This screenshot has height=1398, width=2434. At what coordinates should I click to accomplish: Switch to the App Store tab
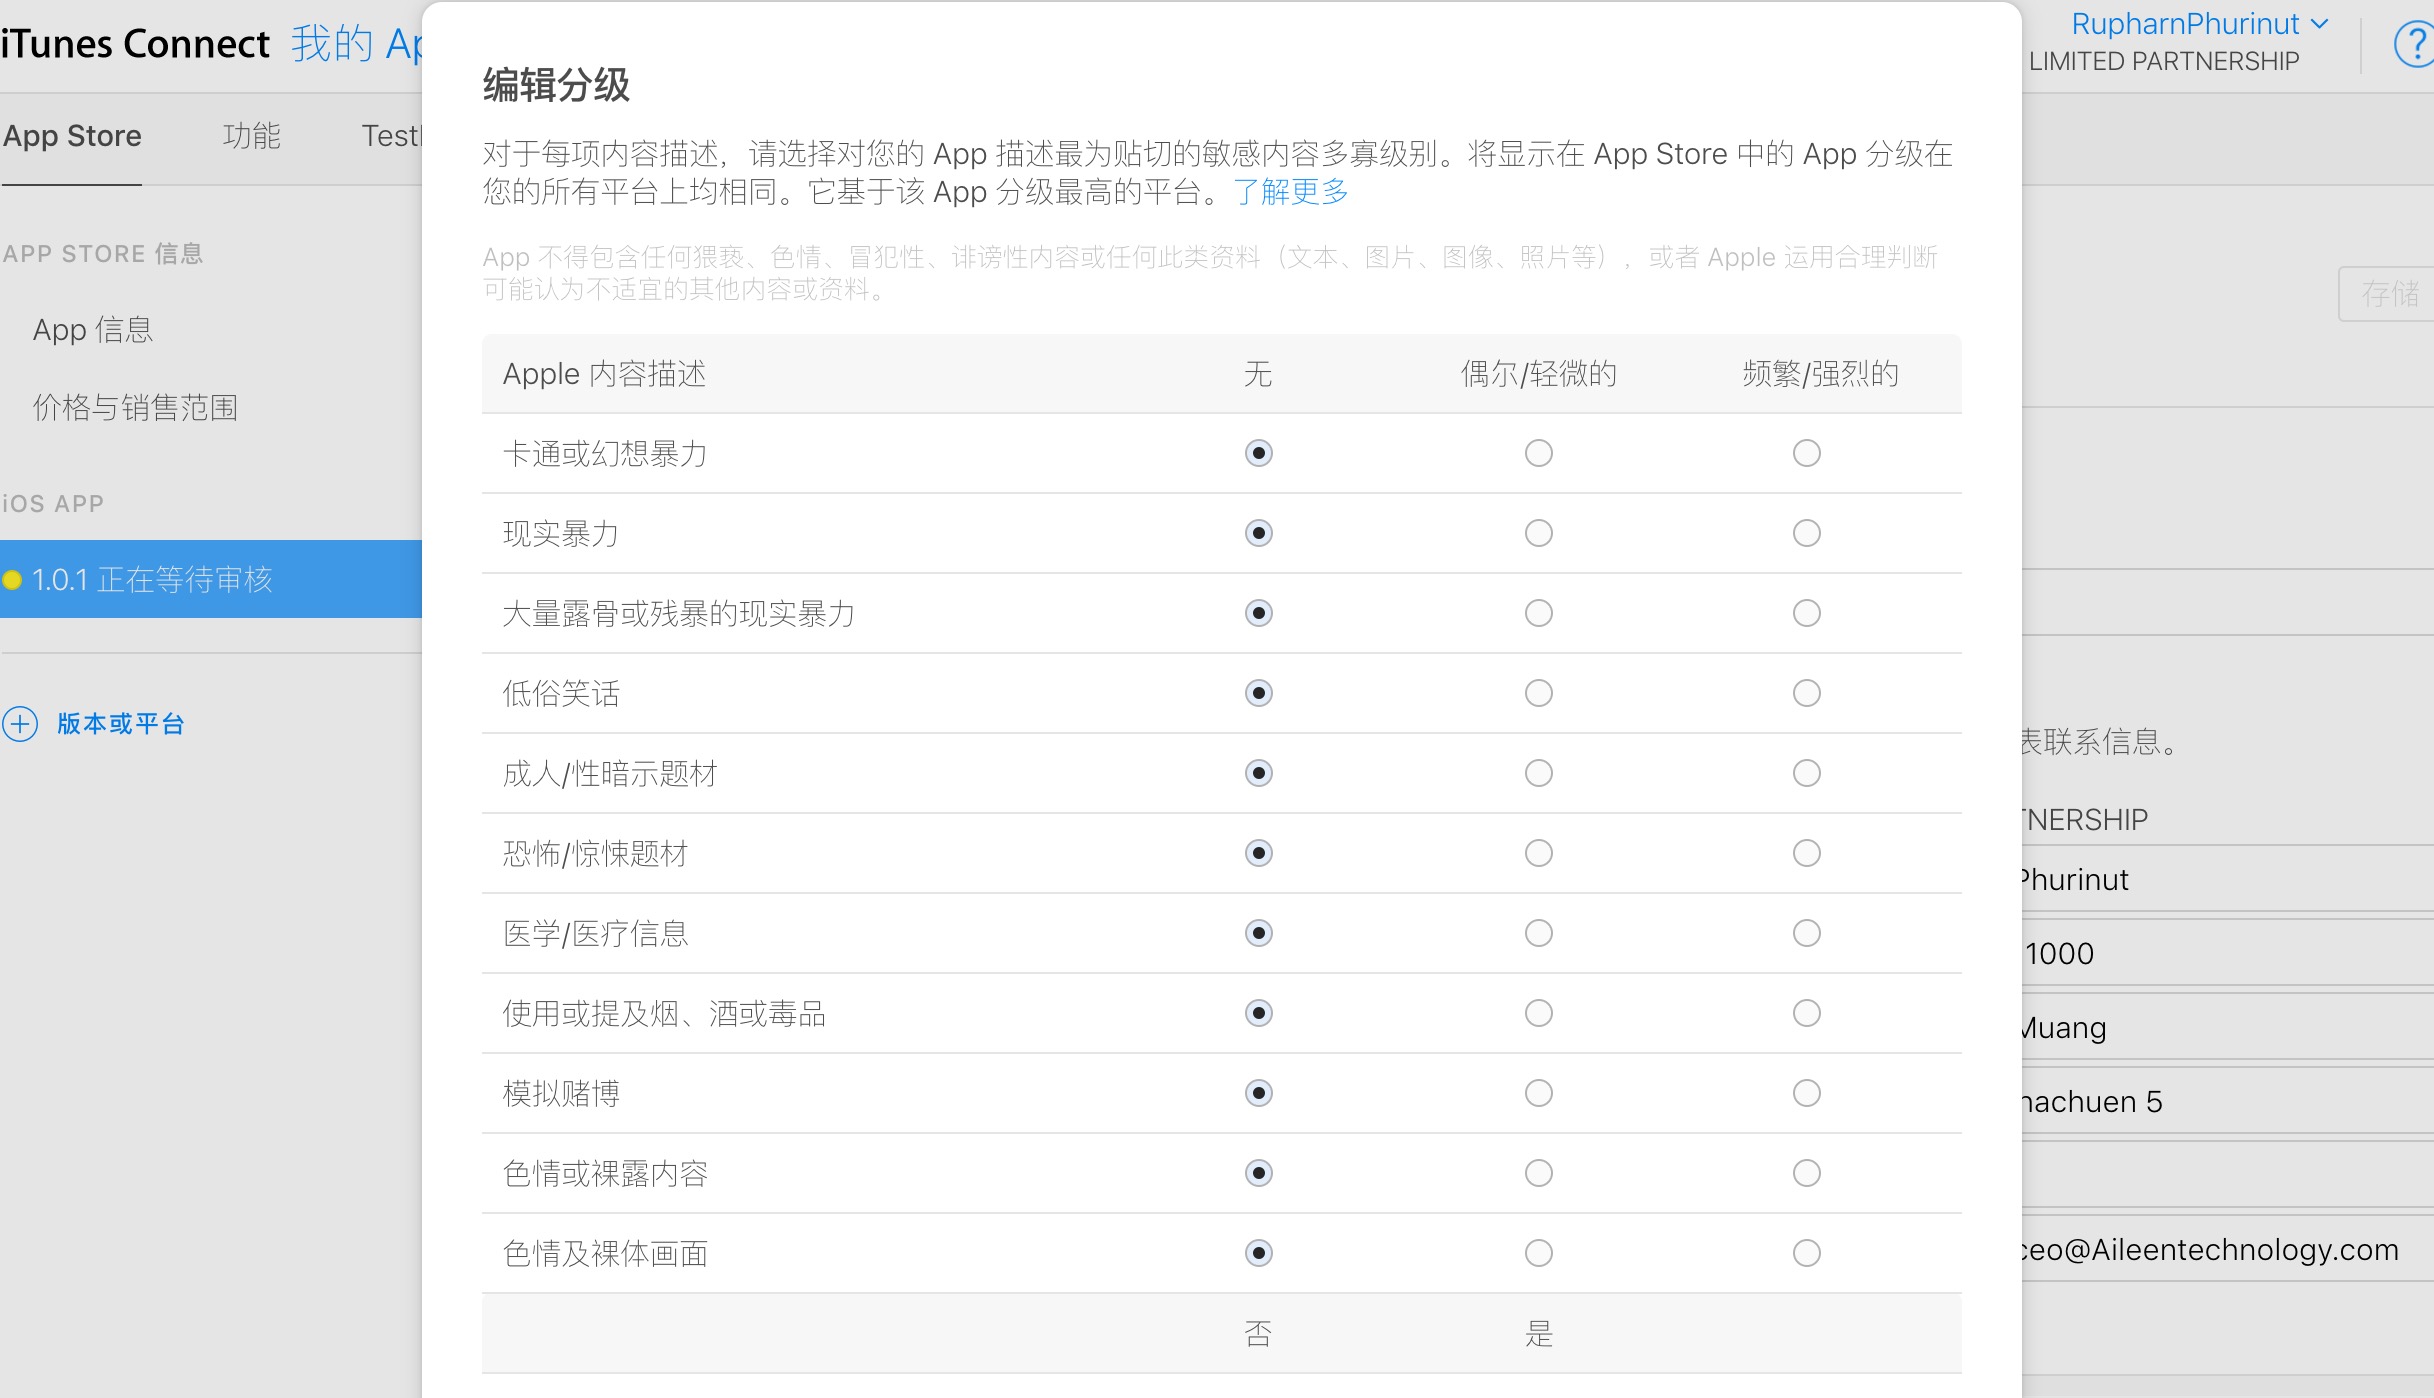click(72, 136)
